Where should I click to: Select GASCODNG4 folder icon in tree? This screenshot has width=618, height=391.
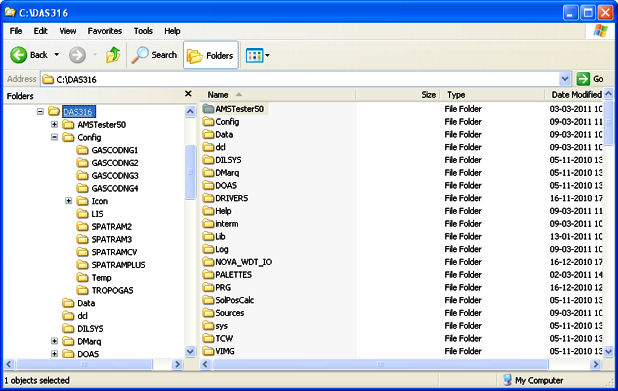[x=82, y=188]
